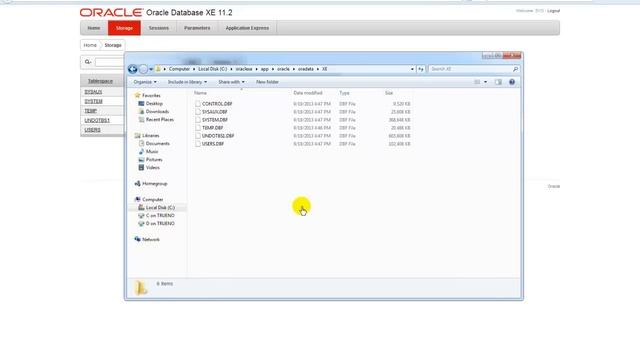Screen dimensions: 640x360
Task: Open the USERS tablespace link
Action: click(x=92, y=130)
